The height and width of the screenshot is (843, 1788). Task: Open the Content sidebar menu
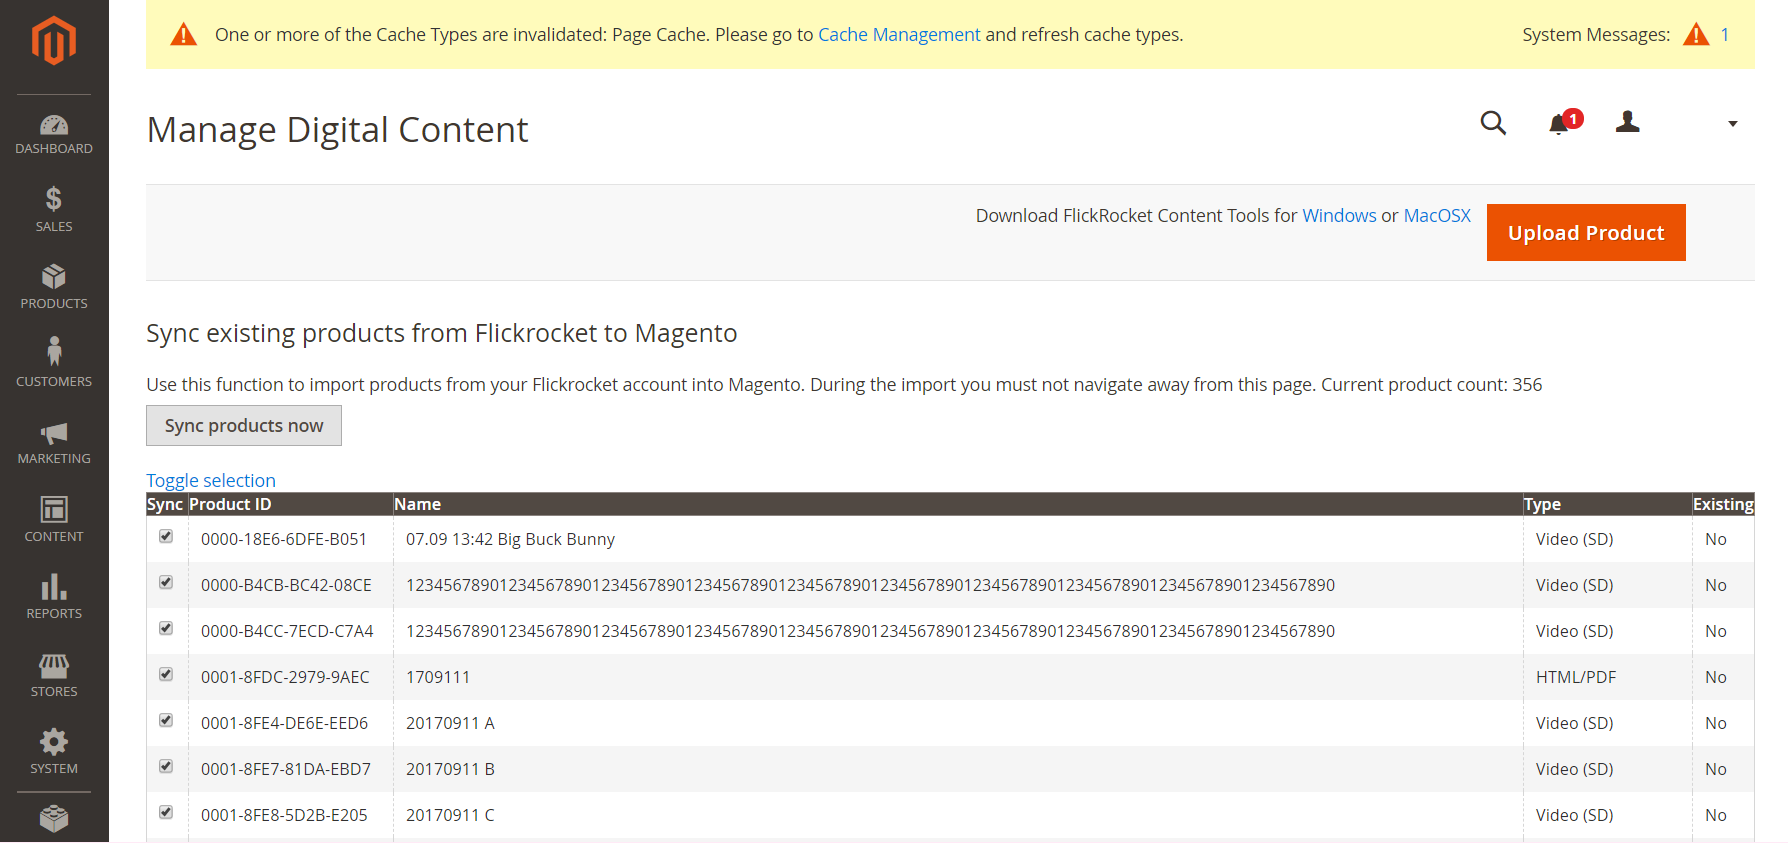point(54,518)
